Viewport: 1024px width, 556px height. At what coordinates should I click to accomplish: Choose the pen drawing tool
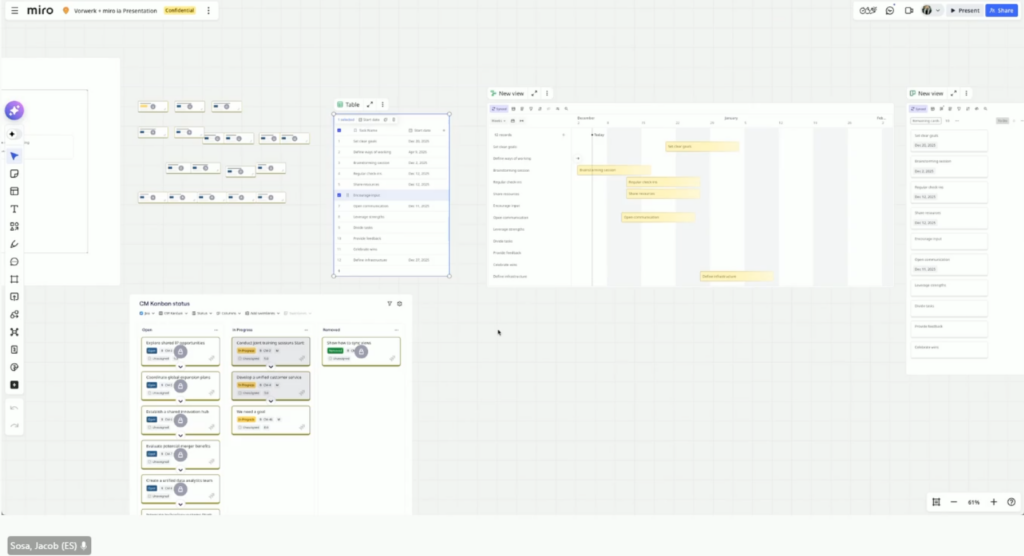[14, 244]
